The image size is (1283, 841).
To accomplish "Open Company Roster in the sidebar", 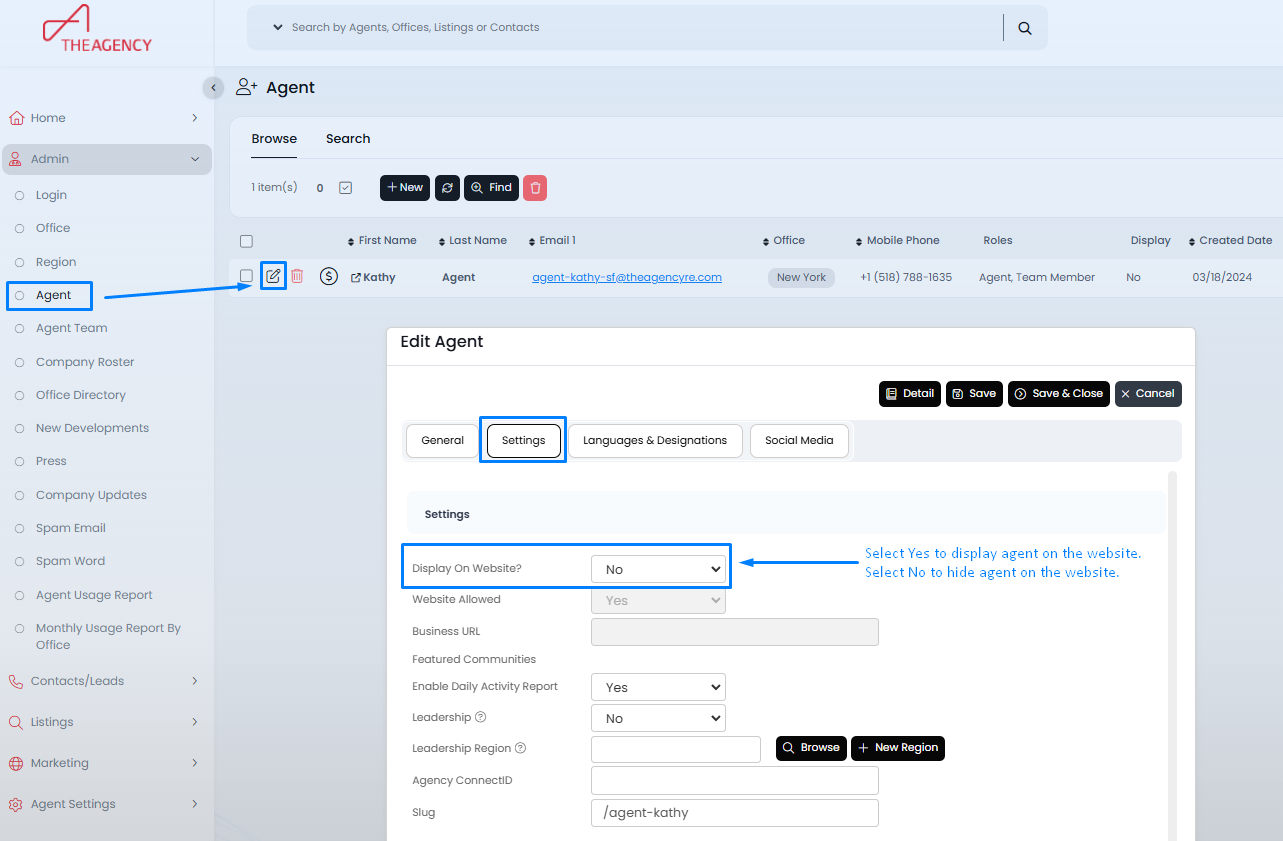I will 85,362.
